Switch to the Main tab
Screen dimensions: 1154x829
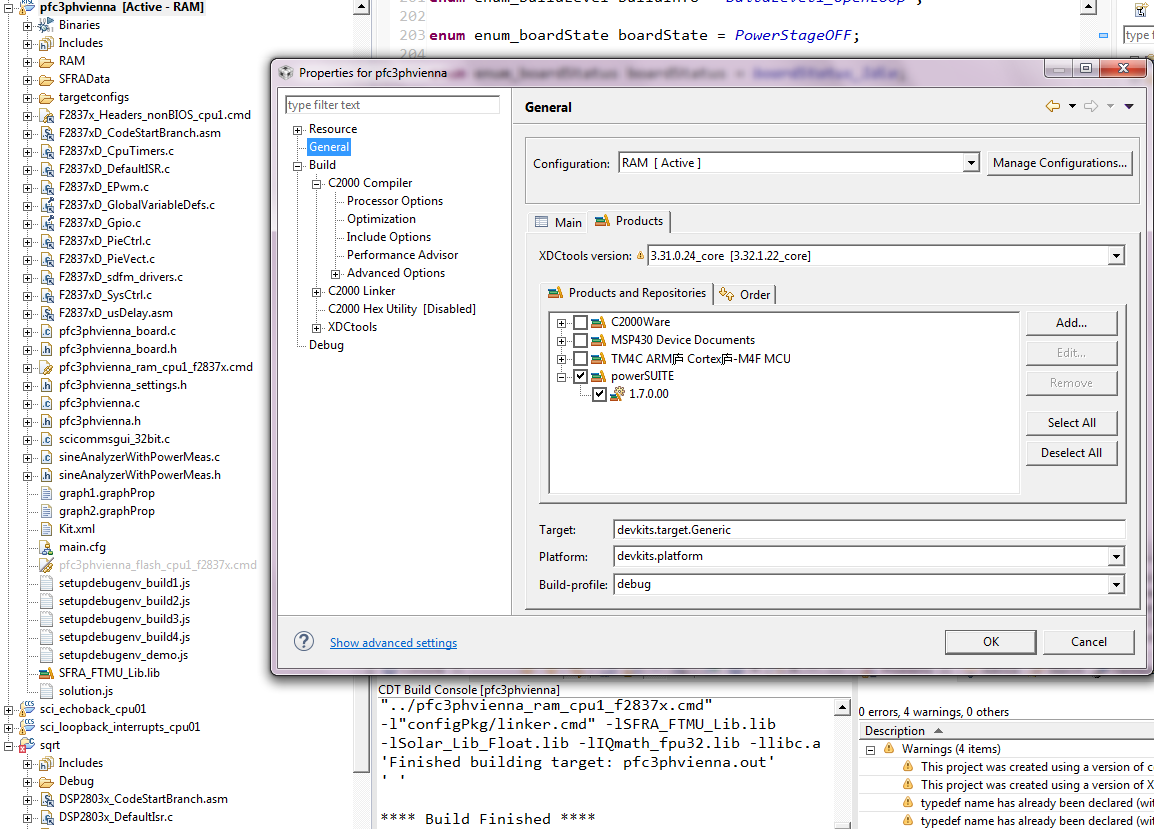point(558,222)
